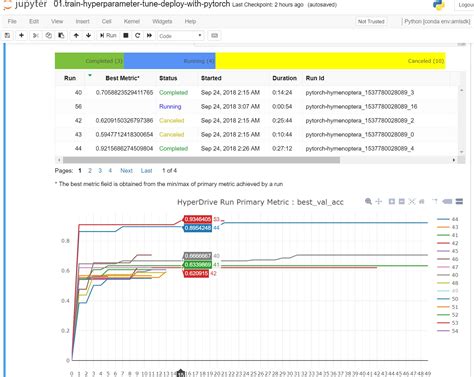Go to the Next results page
The width and height of the screenshot is (474, 377).
pos(126,171)
